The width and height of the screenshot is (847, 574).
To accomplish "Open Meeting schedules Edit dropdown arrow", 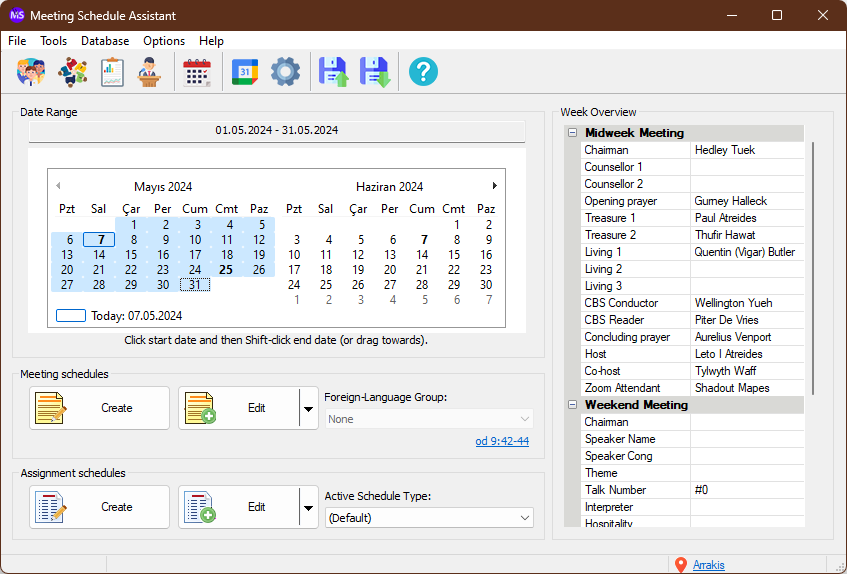I will [x=307, y=409].
